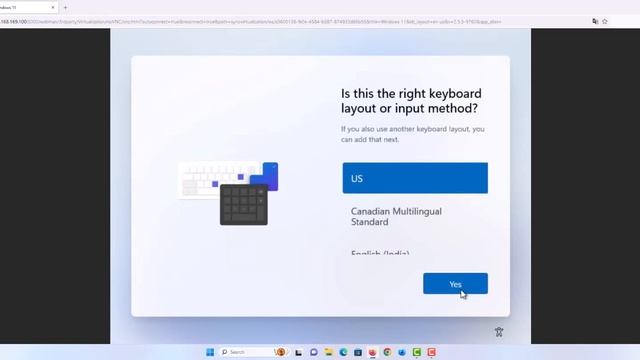Image resolution: width=640 pixels, height=360 pixels.
Task: Close the Windows 11 browser tab
Action: tap(53, 7)
